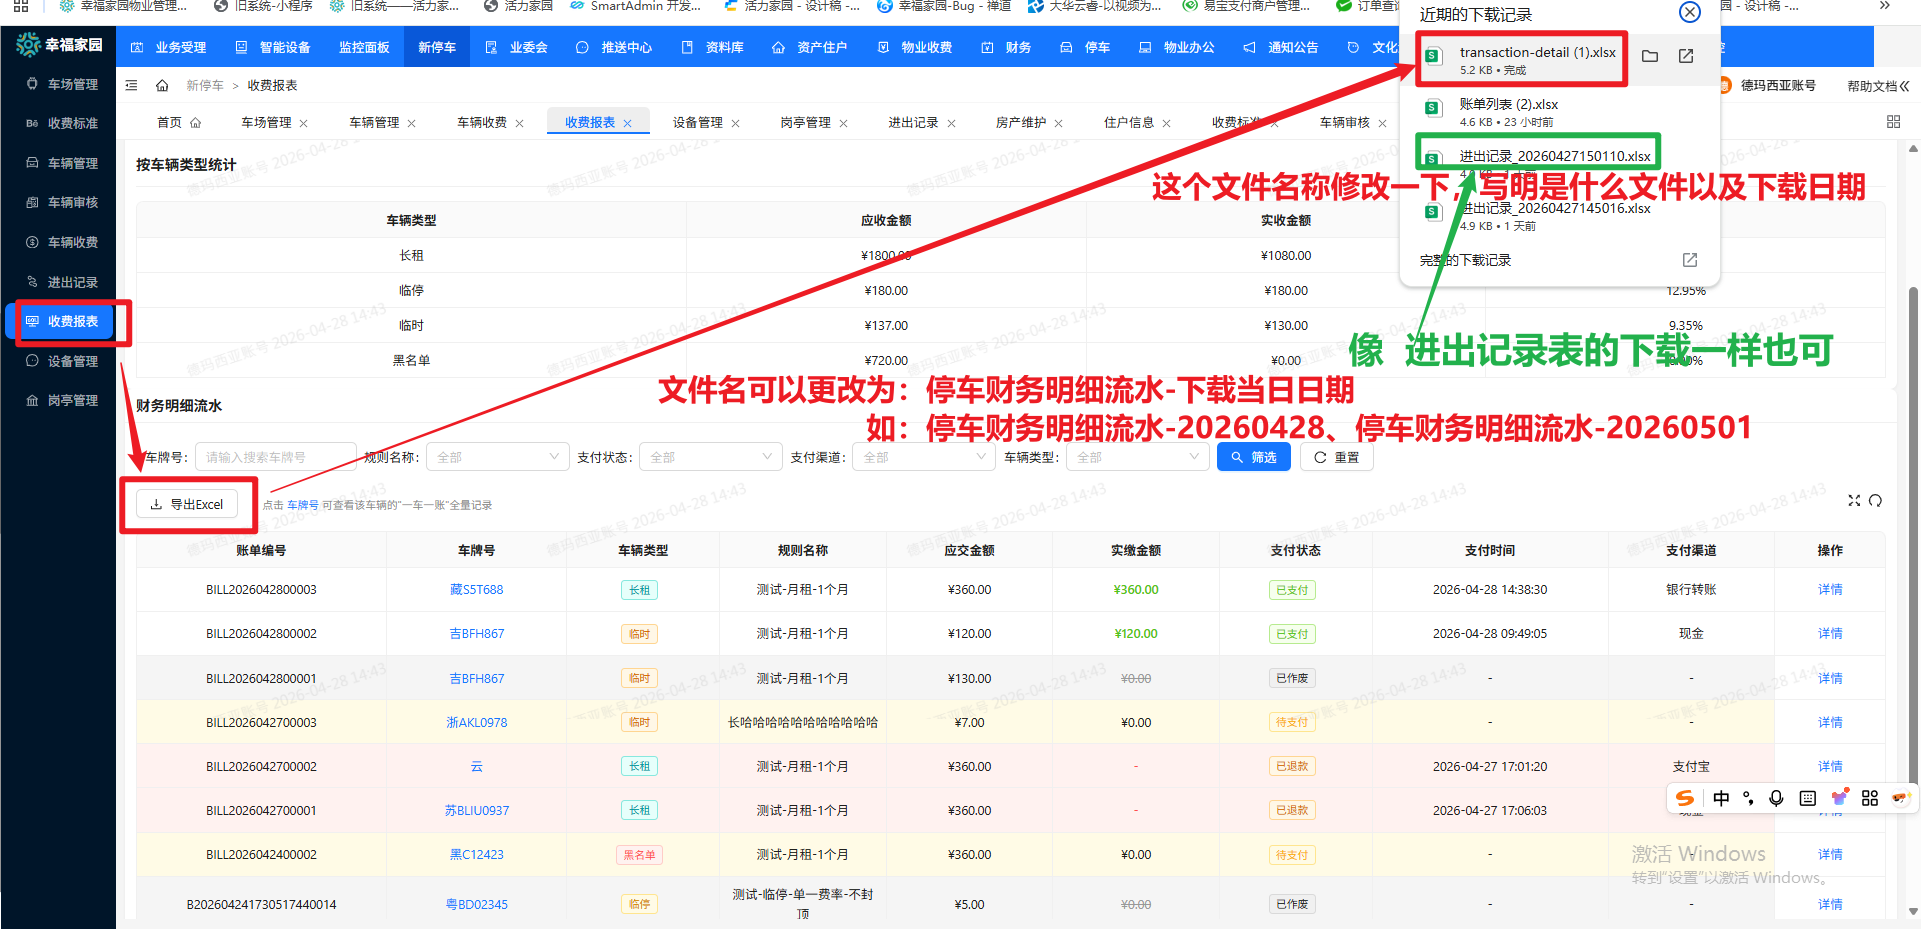This screenshot has height=929, width=1921.
Task: Open 物业收费 top menu
Action: (x=914, y=47)
